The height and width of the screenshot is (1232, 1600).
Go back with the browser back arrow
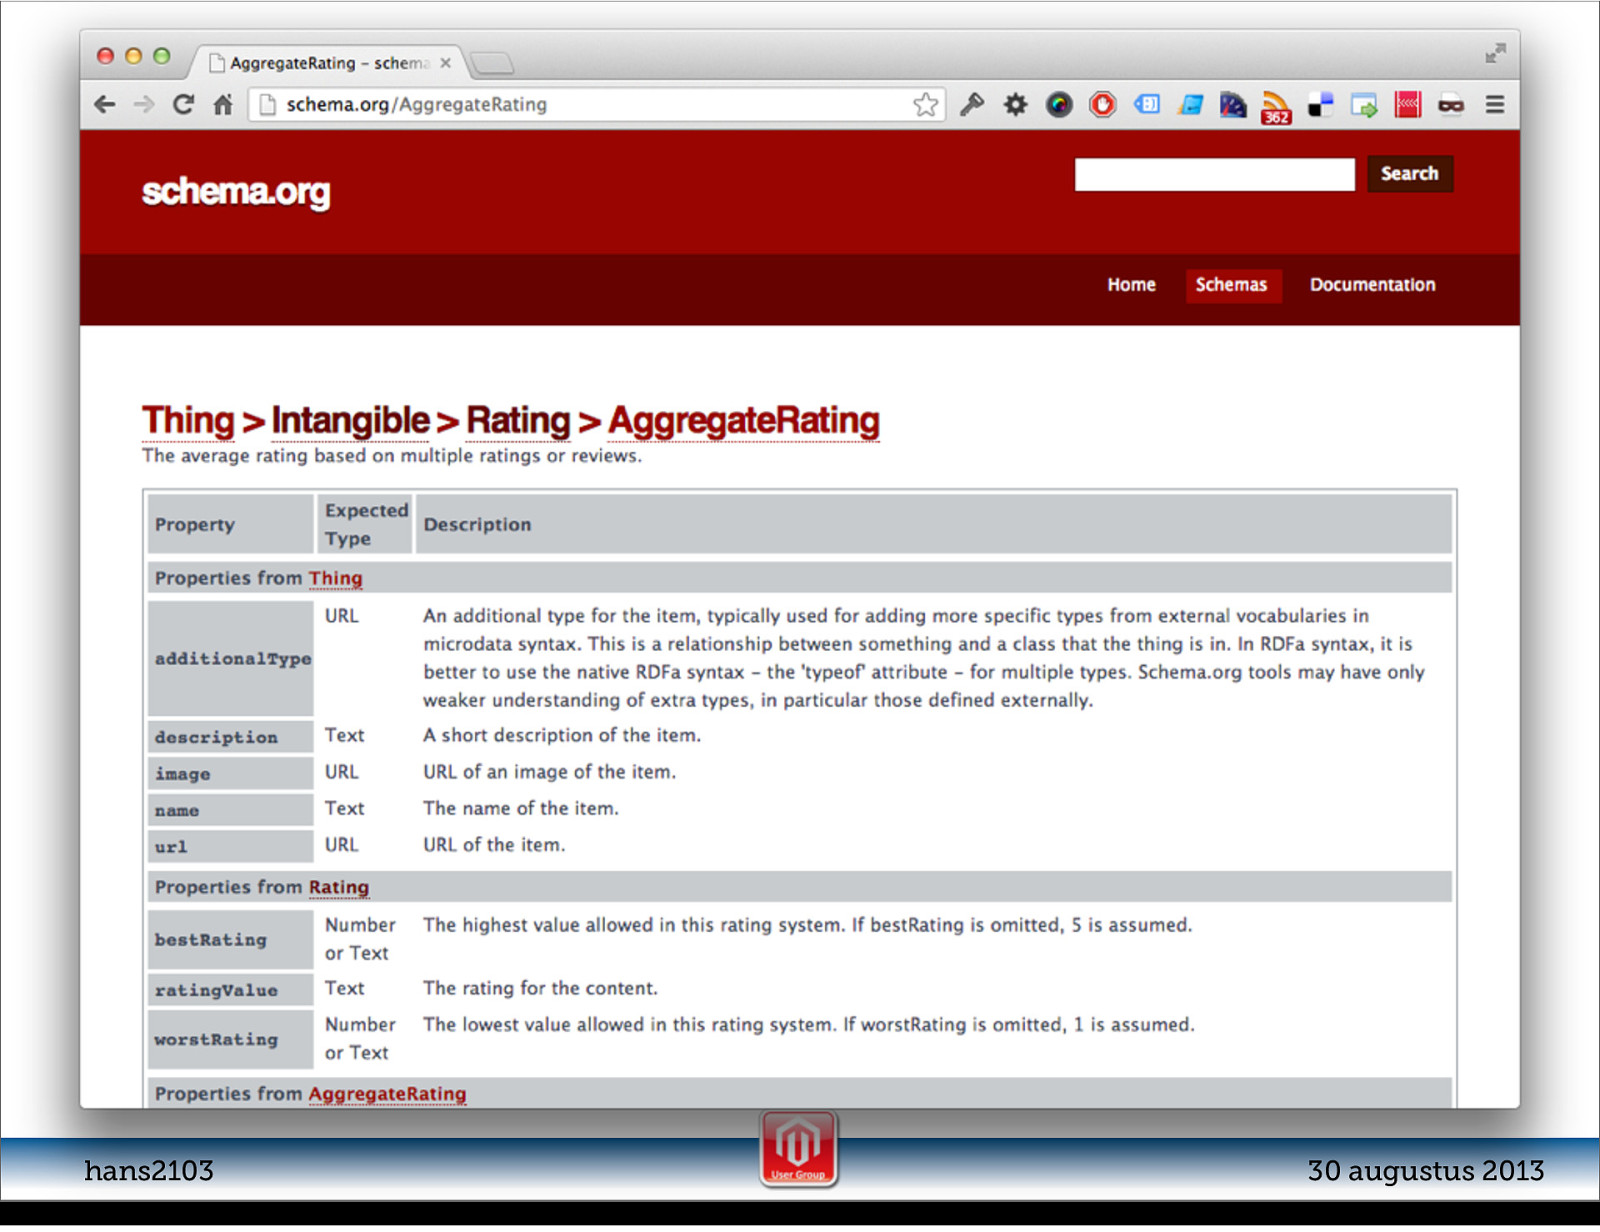click(x=105, y=104)
